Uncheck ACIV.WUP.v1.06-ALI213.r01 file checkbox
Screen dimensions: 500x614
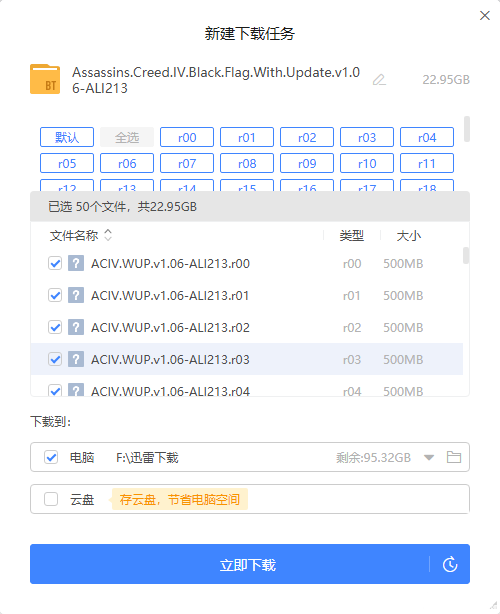55,295
